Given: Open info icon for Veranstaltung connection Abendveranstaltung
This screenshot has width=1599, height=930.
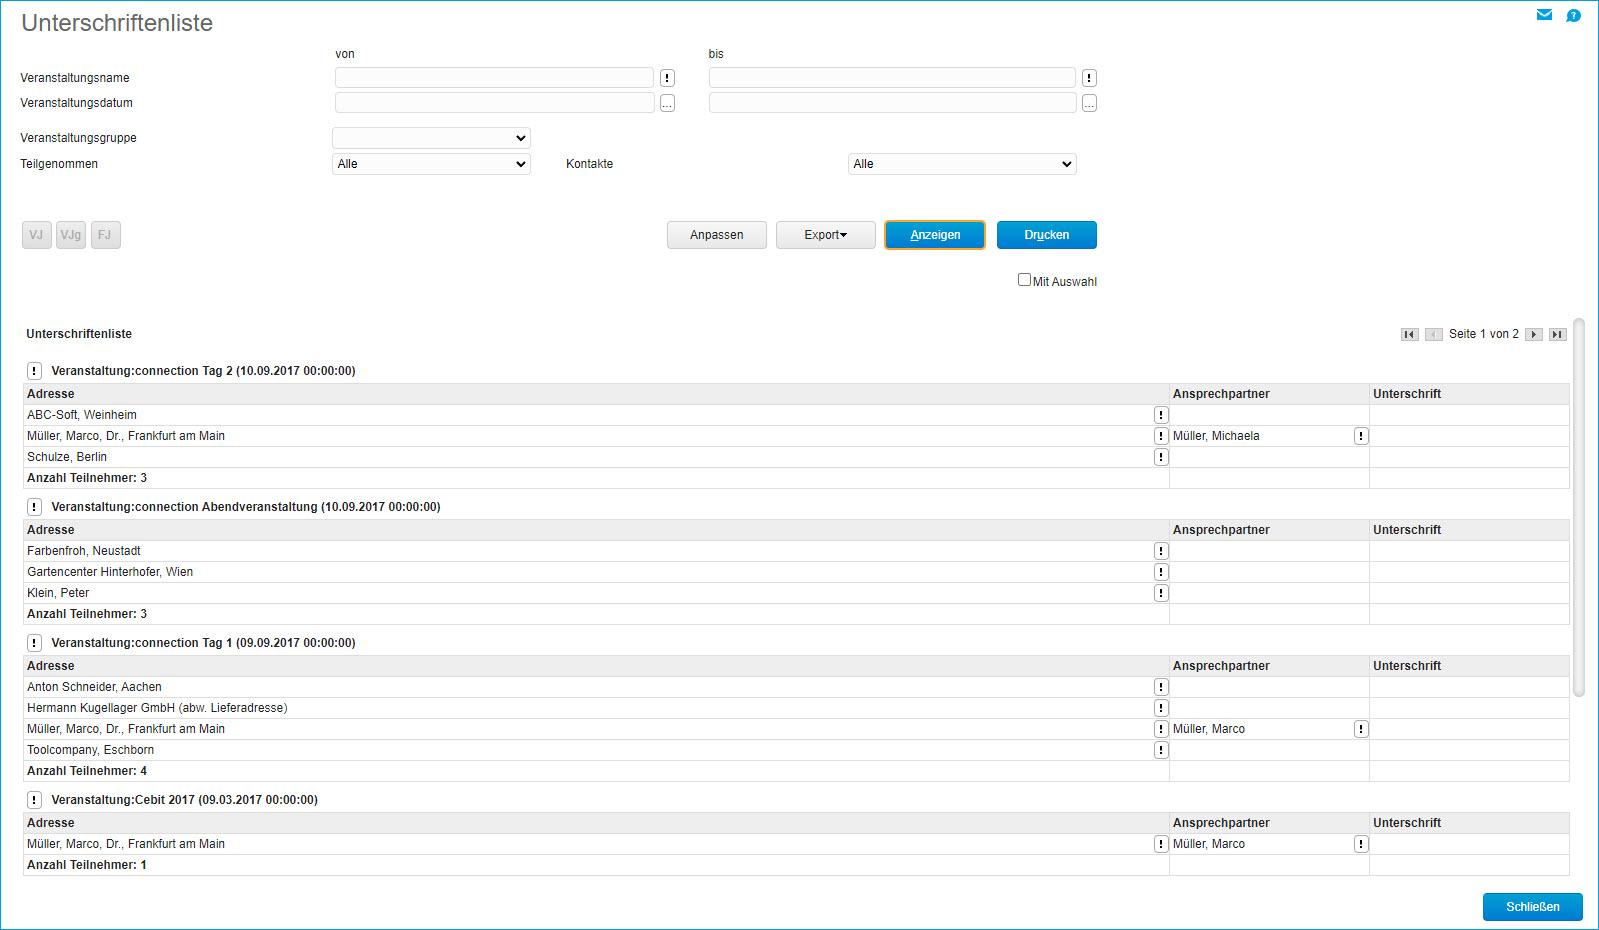Looking at the screenshot, I should (x=34, y=507).
